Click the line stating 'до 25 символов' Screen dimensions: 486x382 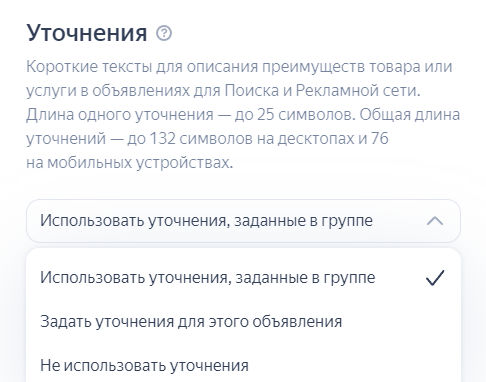tap(243, 114)
